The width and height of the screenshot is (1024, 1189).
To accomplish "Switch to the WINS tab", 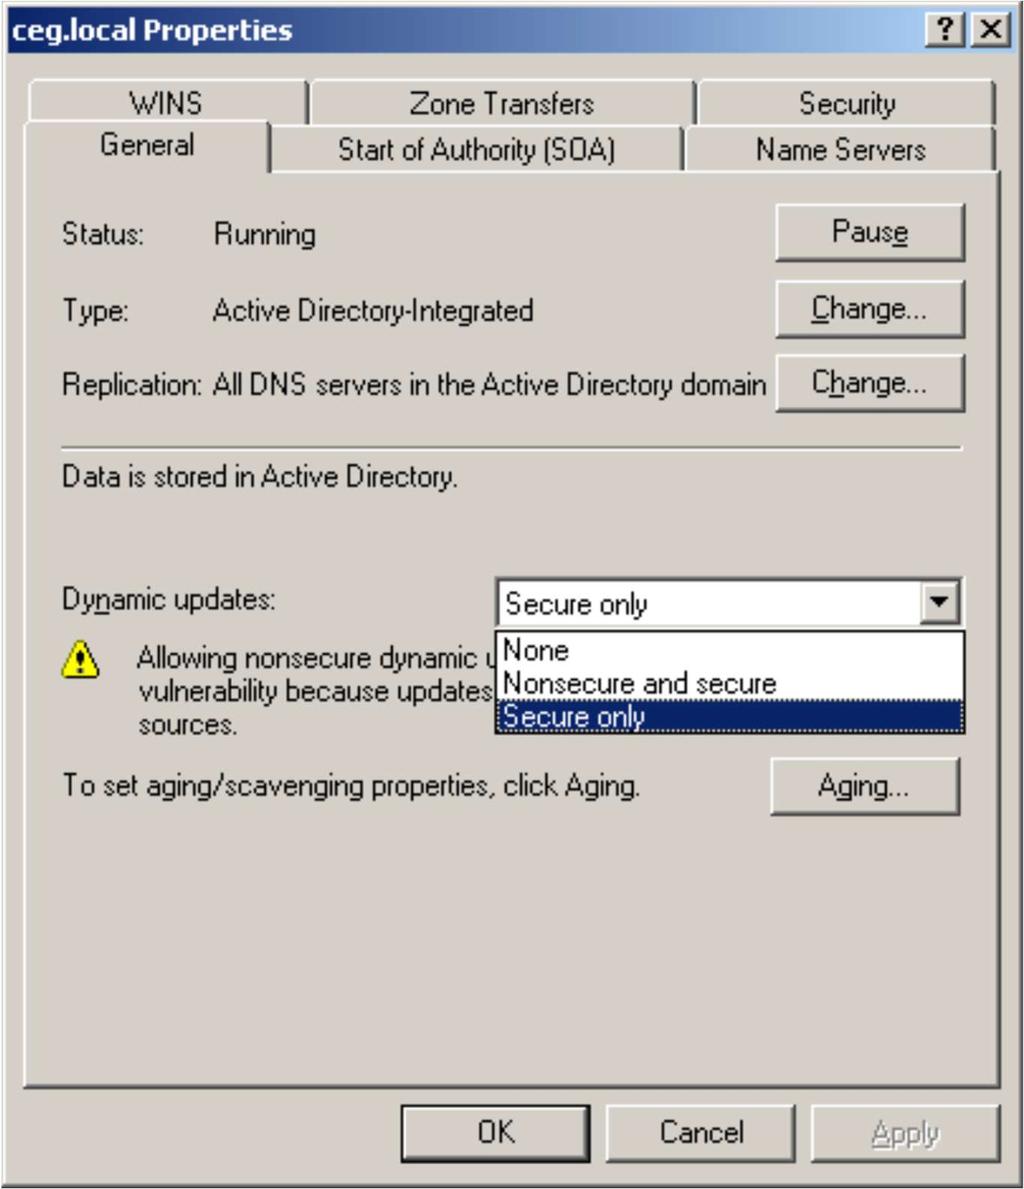I will click(167, 102).
